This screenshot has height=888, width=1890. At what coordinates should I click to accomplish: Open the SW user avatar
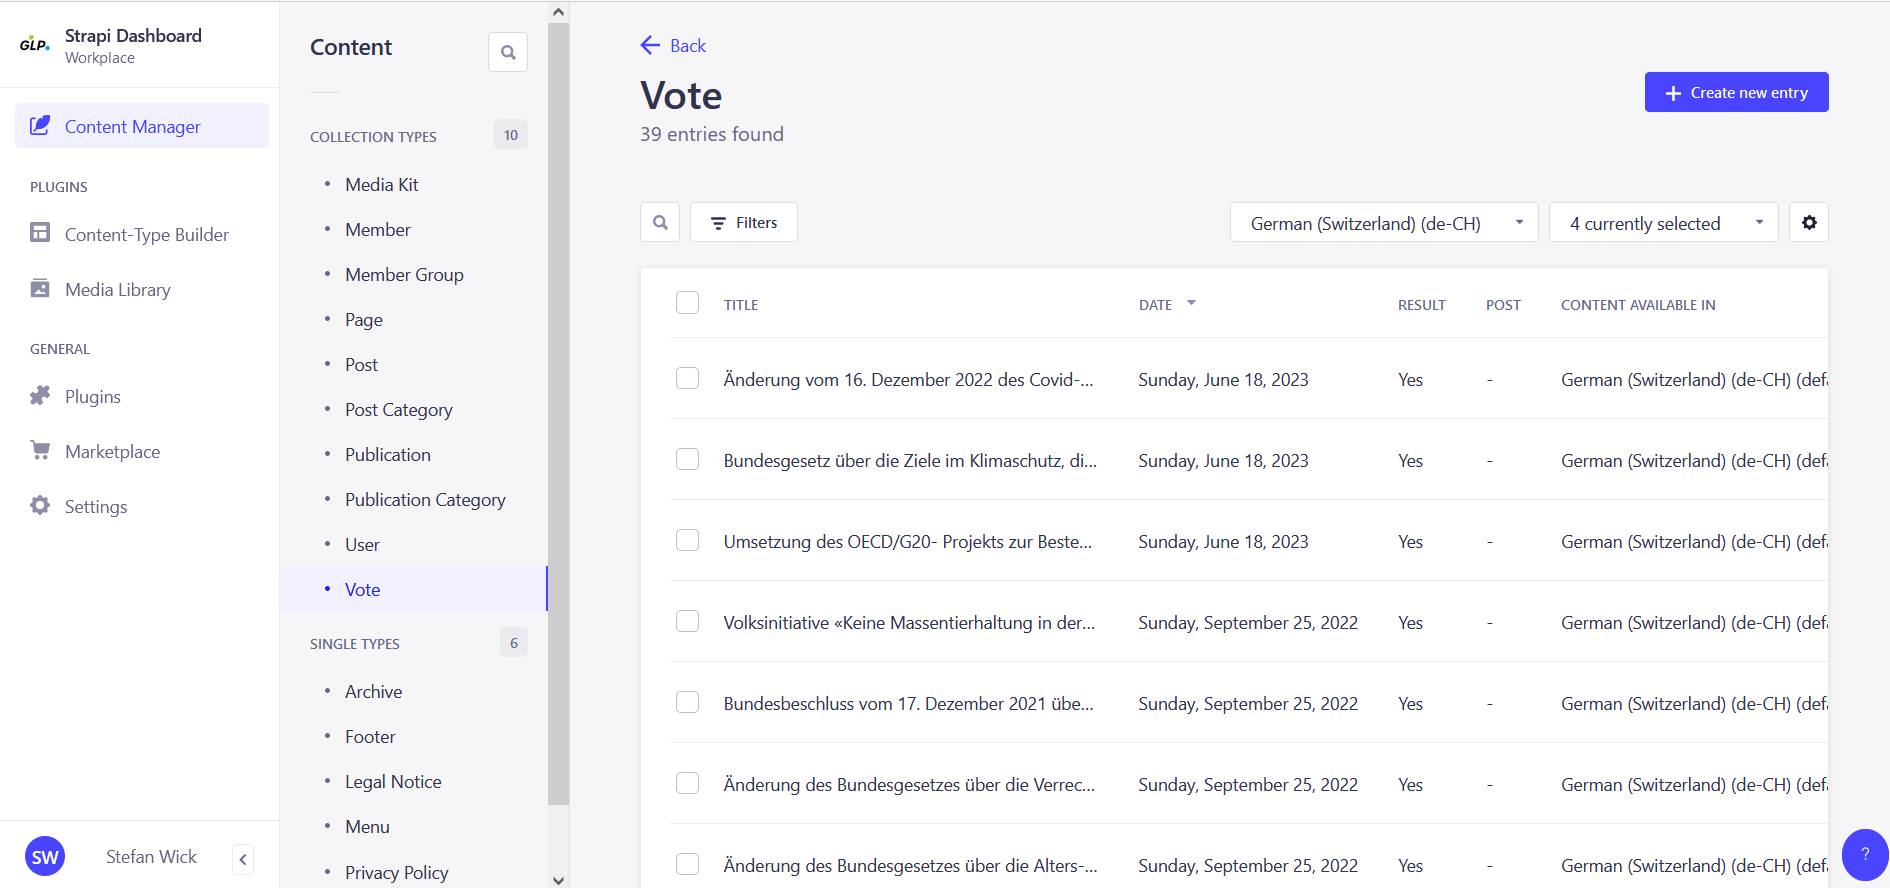[45, 857]
